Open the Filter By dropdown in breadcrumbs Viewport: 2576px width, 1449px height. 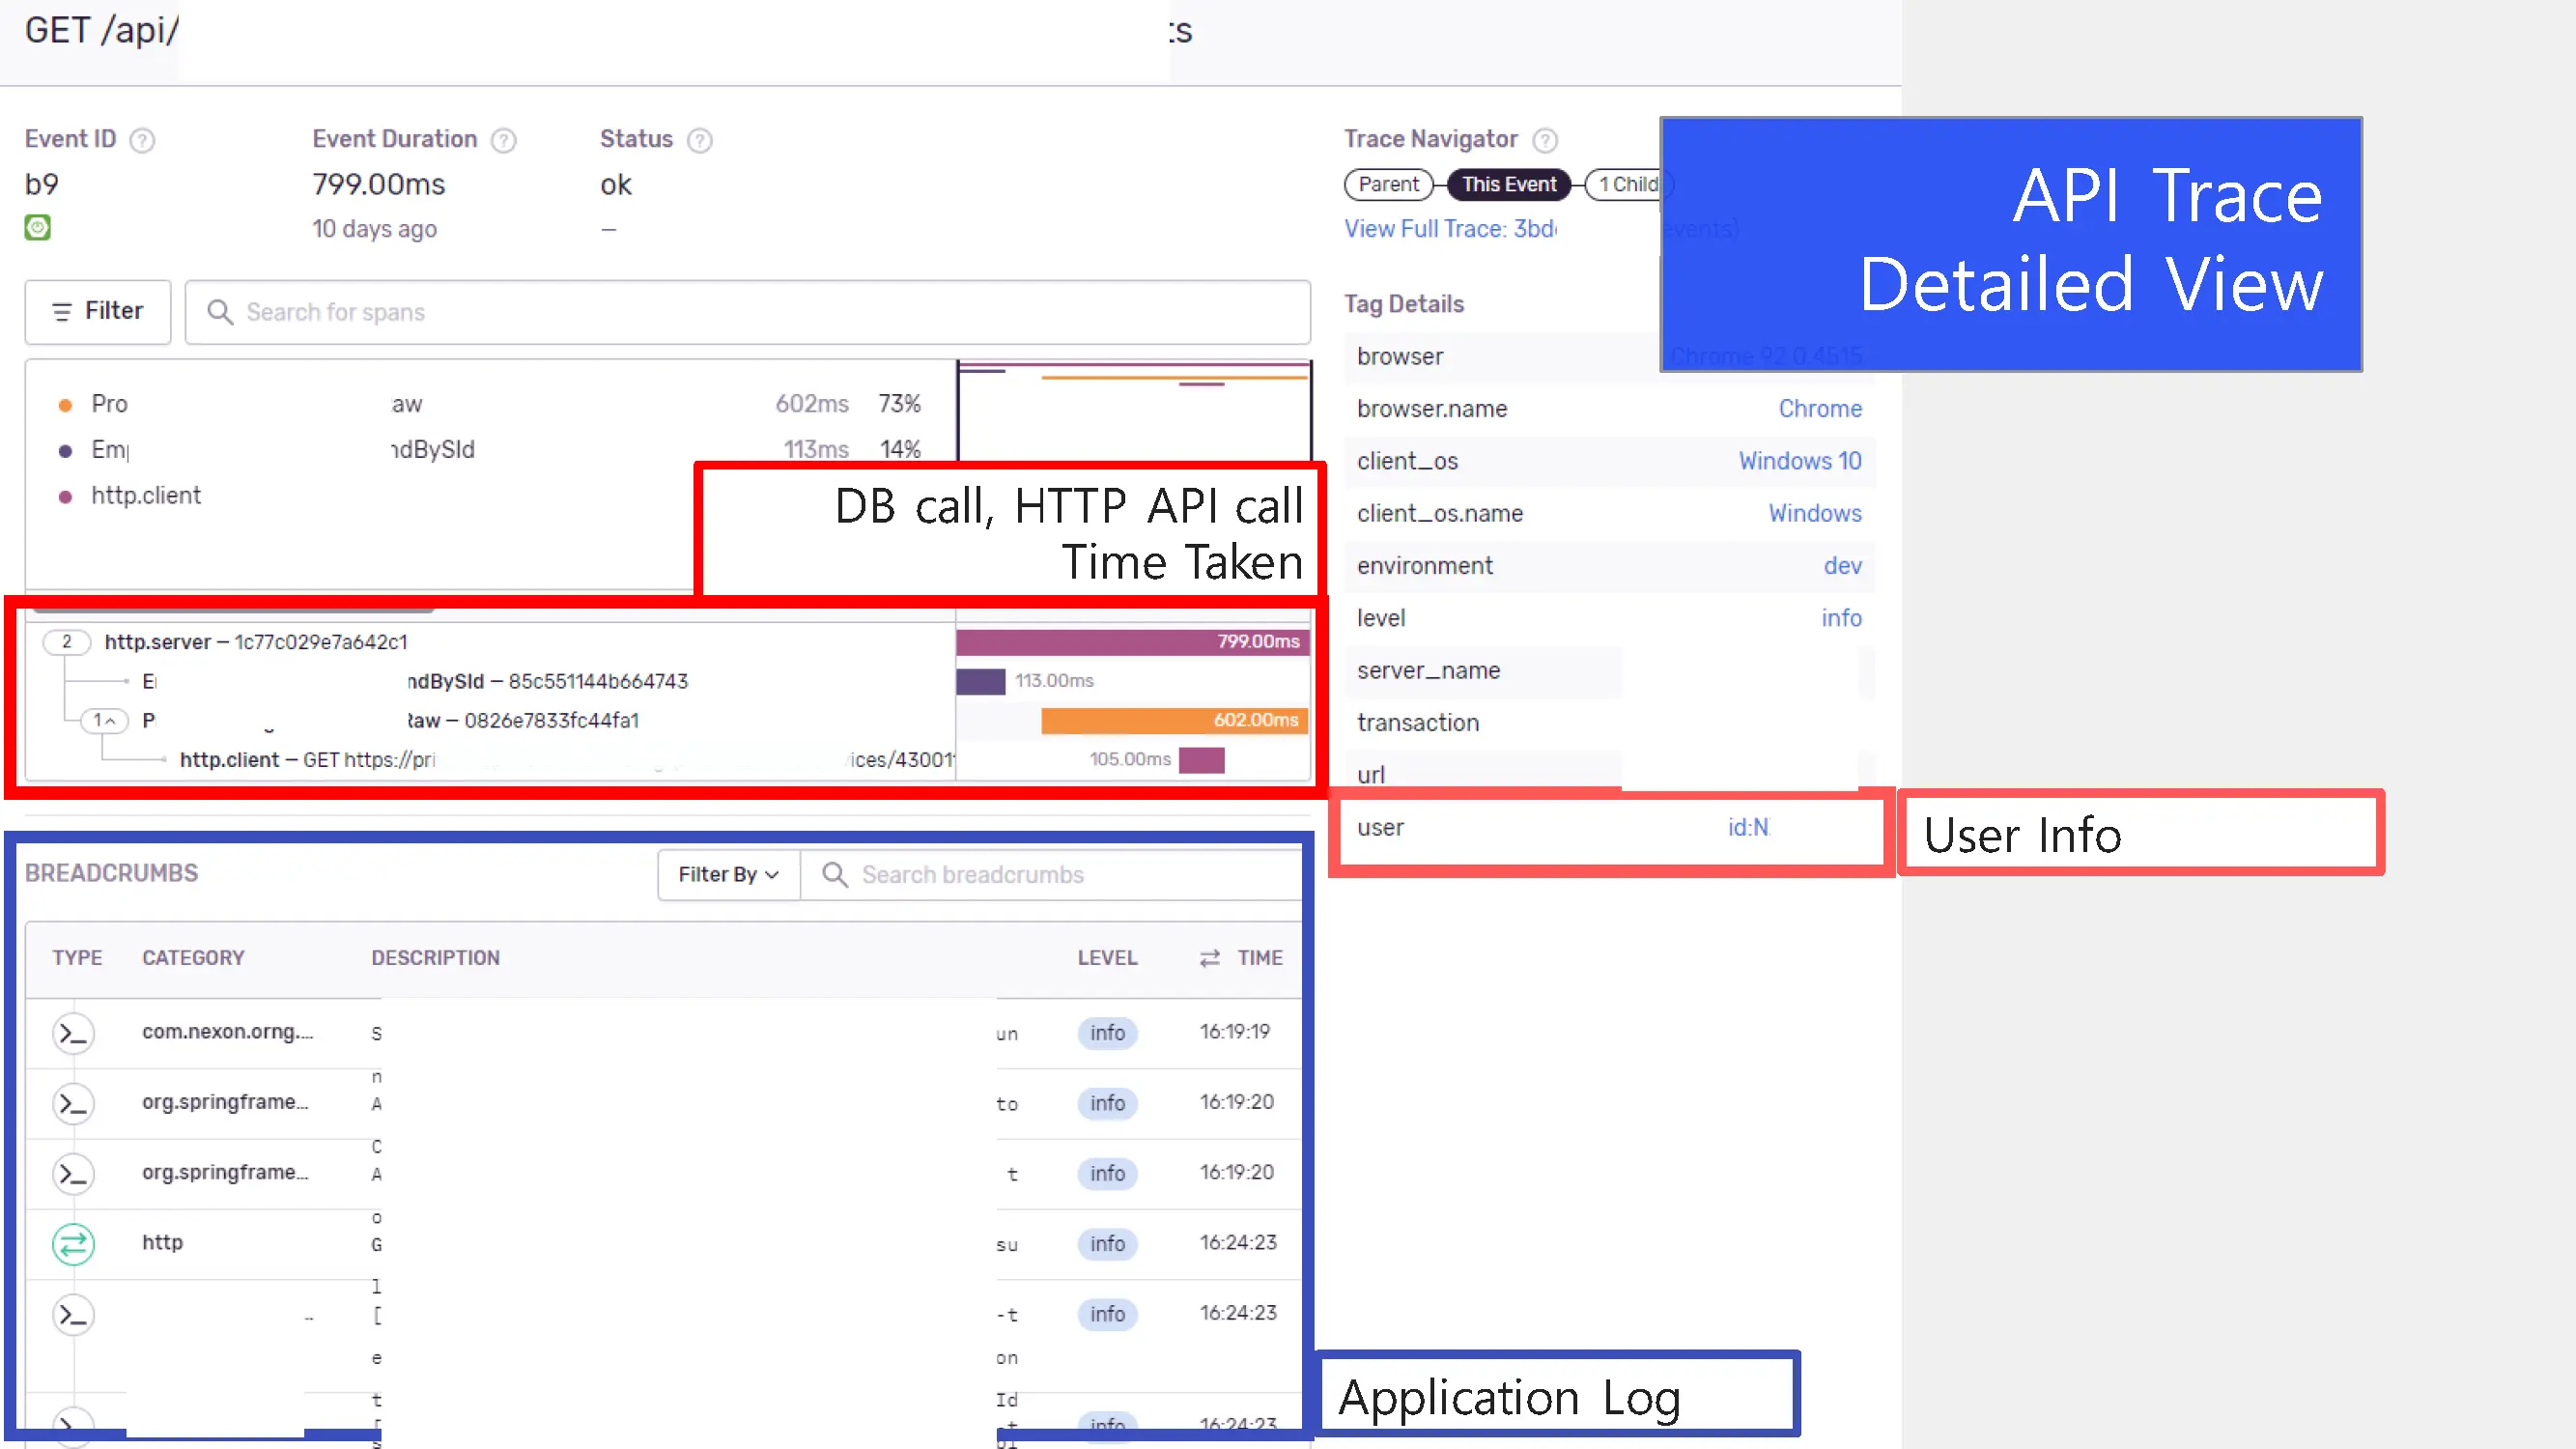point(728,875)
